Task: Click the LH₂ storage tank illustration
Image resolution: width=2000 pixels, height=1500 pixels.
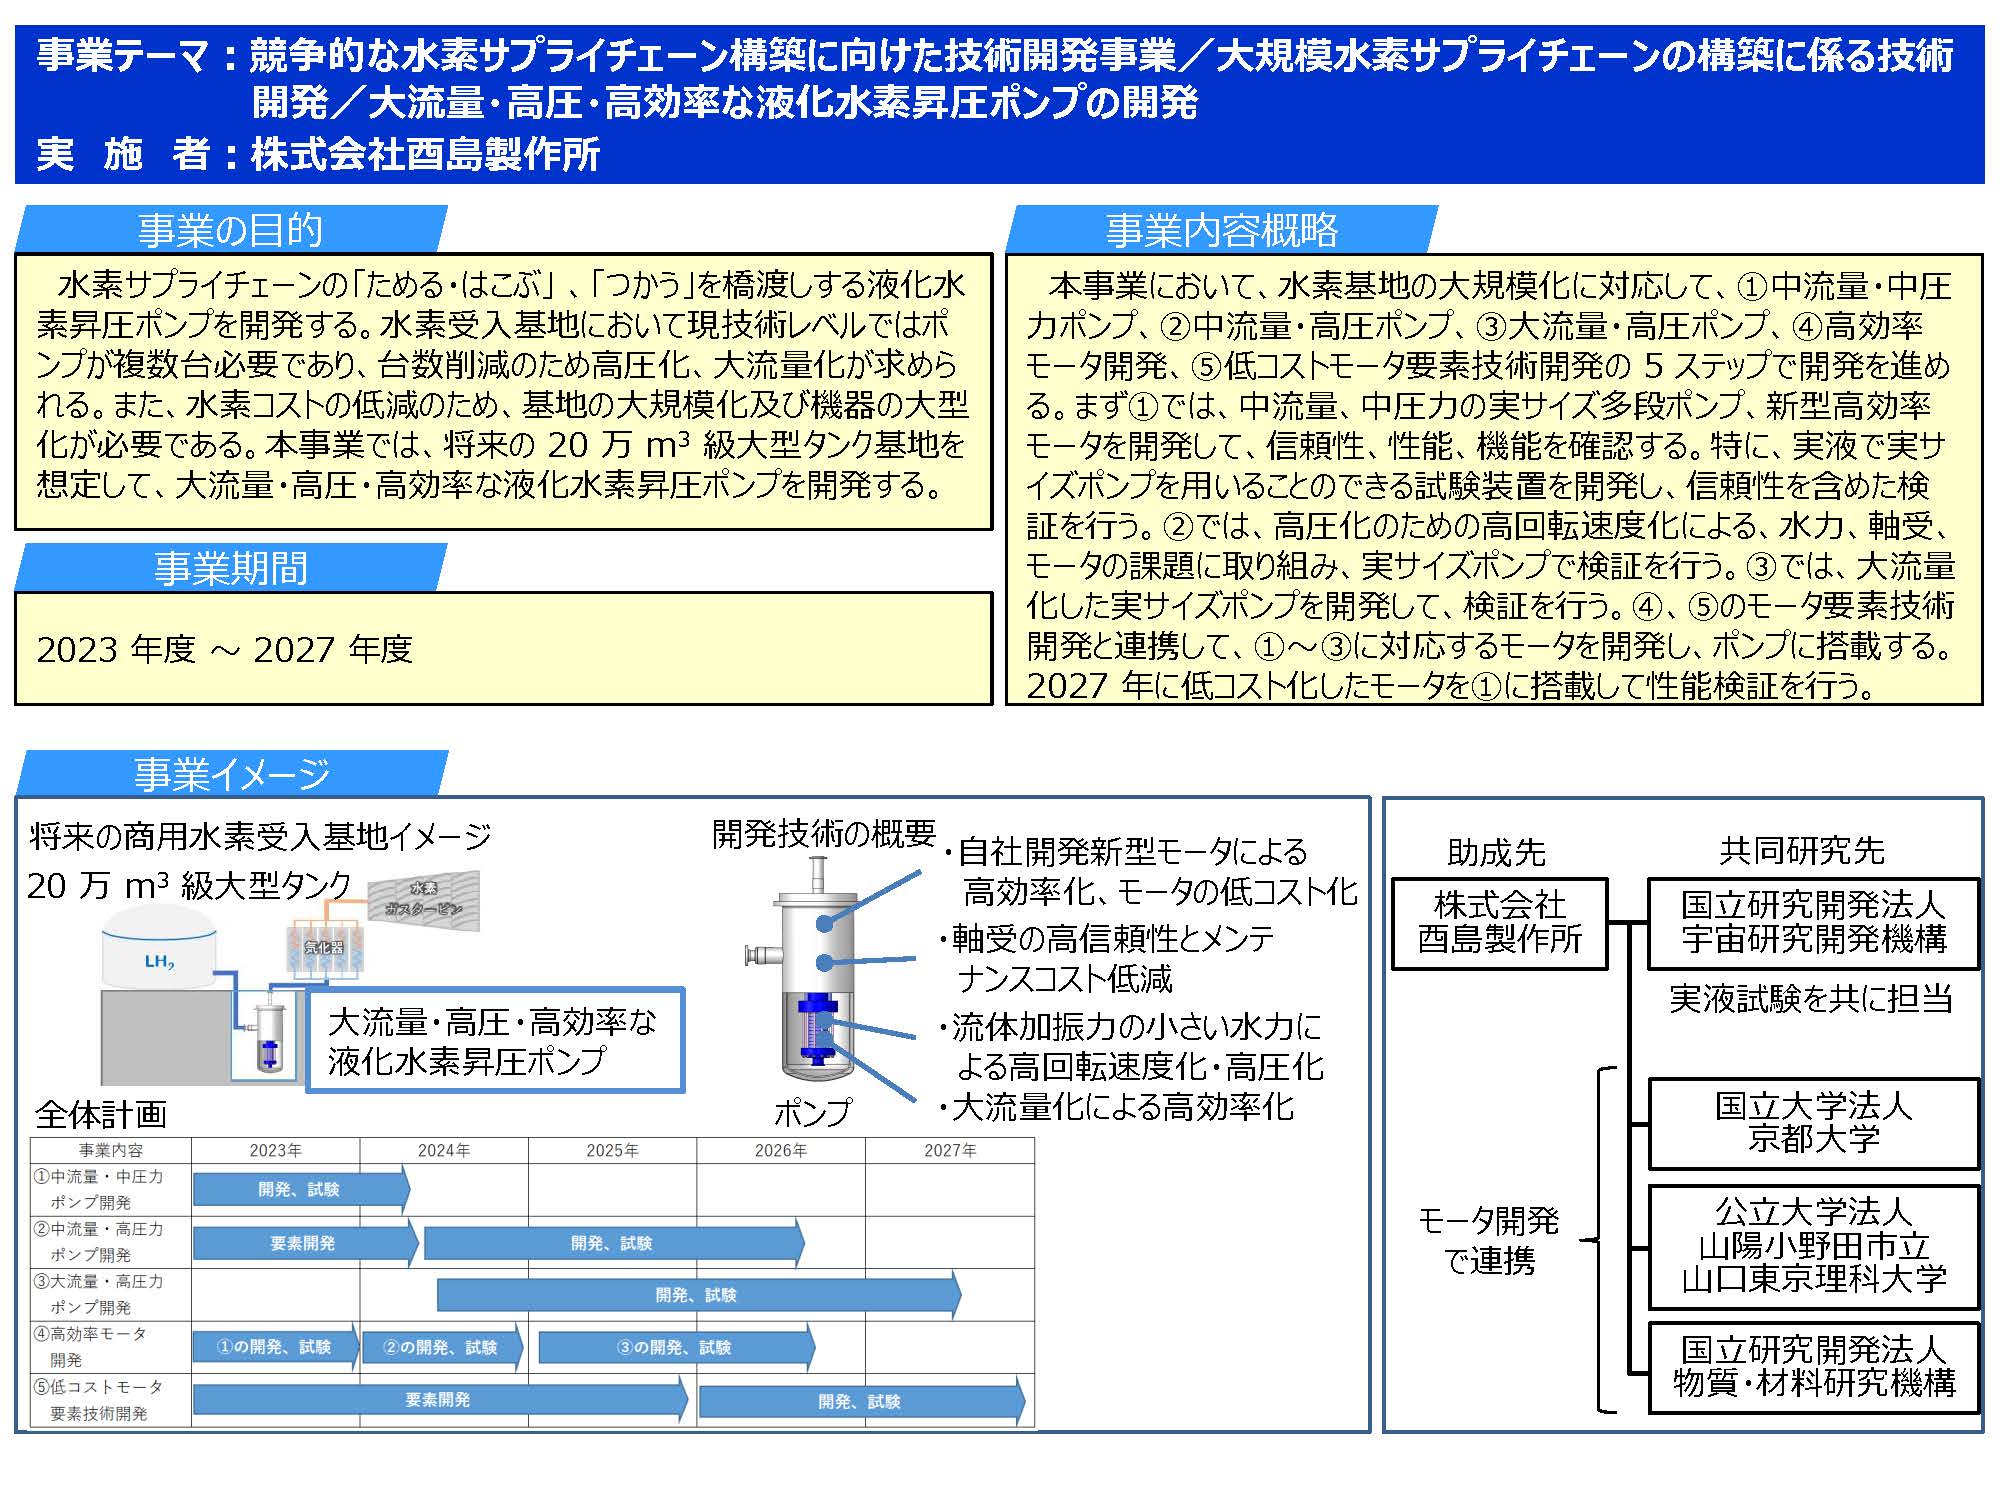Action: [159, 948]
